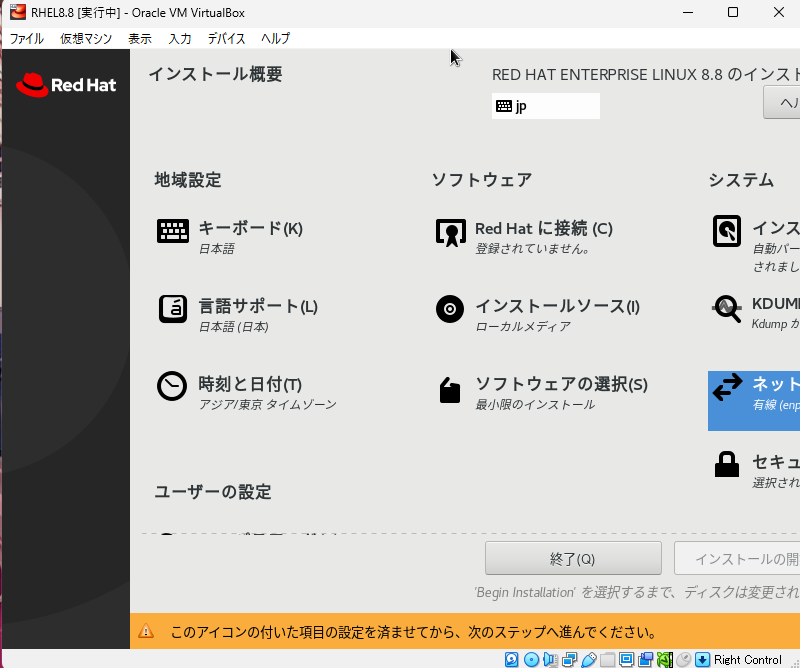Open 言語サポート(L) settings link

click(258, 306)
